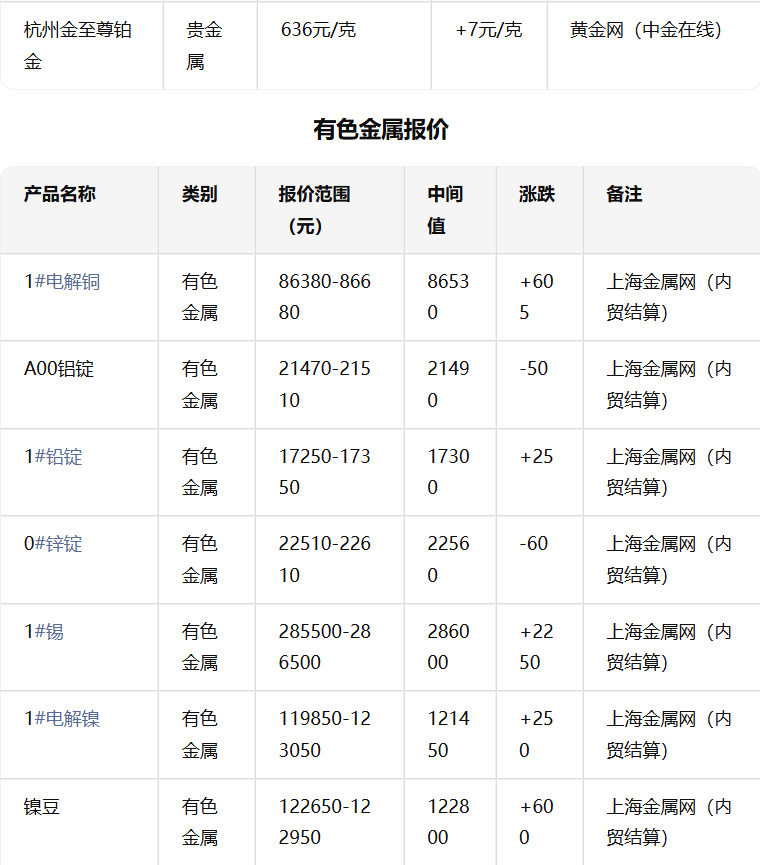The width and height of the screenshot is (760, 865).
Task: Click the 有色金属报价 section heading
Action: (380, 130)
